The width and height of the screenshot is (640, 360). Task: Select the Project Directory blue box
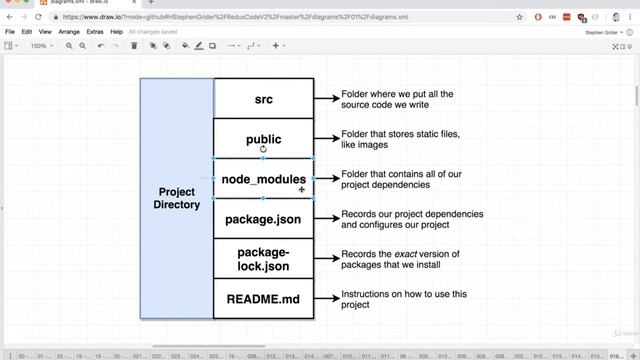(x=177, y=198)
